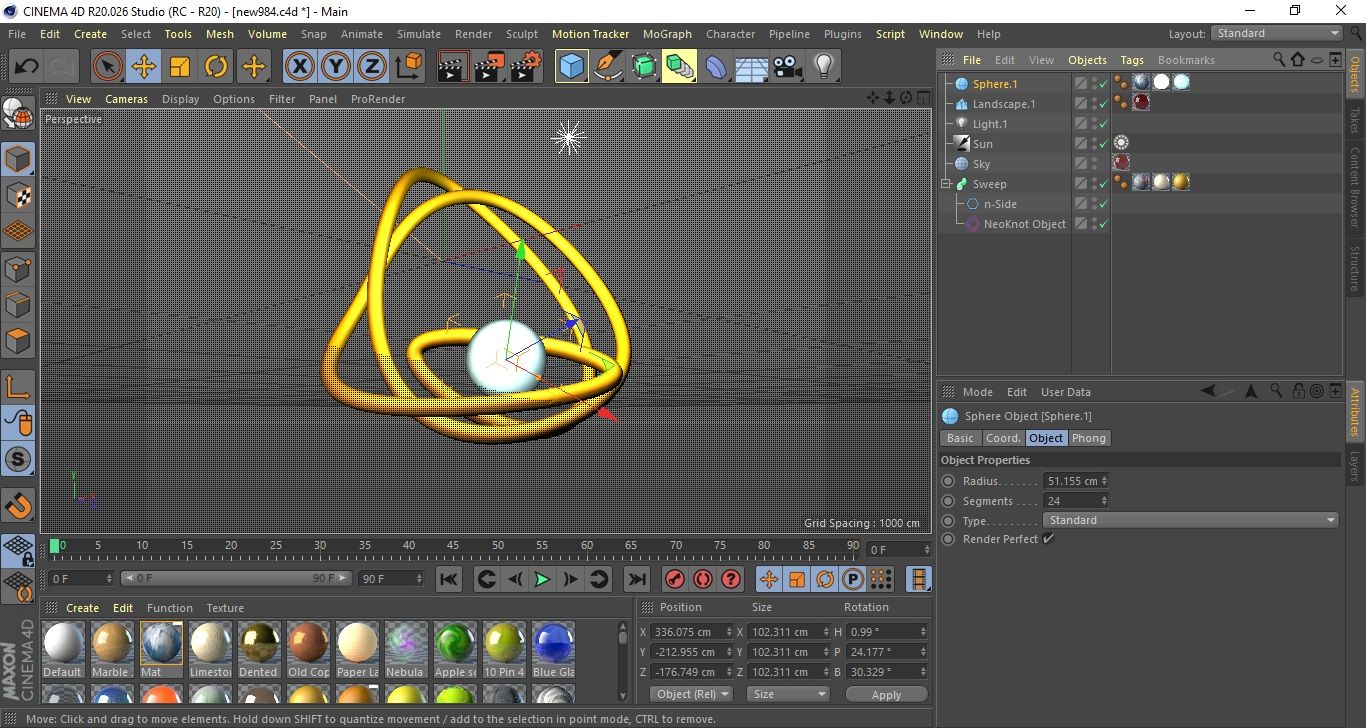
Task: Select the Polygons mode icon
Action: tap(18, 341)
